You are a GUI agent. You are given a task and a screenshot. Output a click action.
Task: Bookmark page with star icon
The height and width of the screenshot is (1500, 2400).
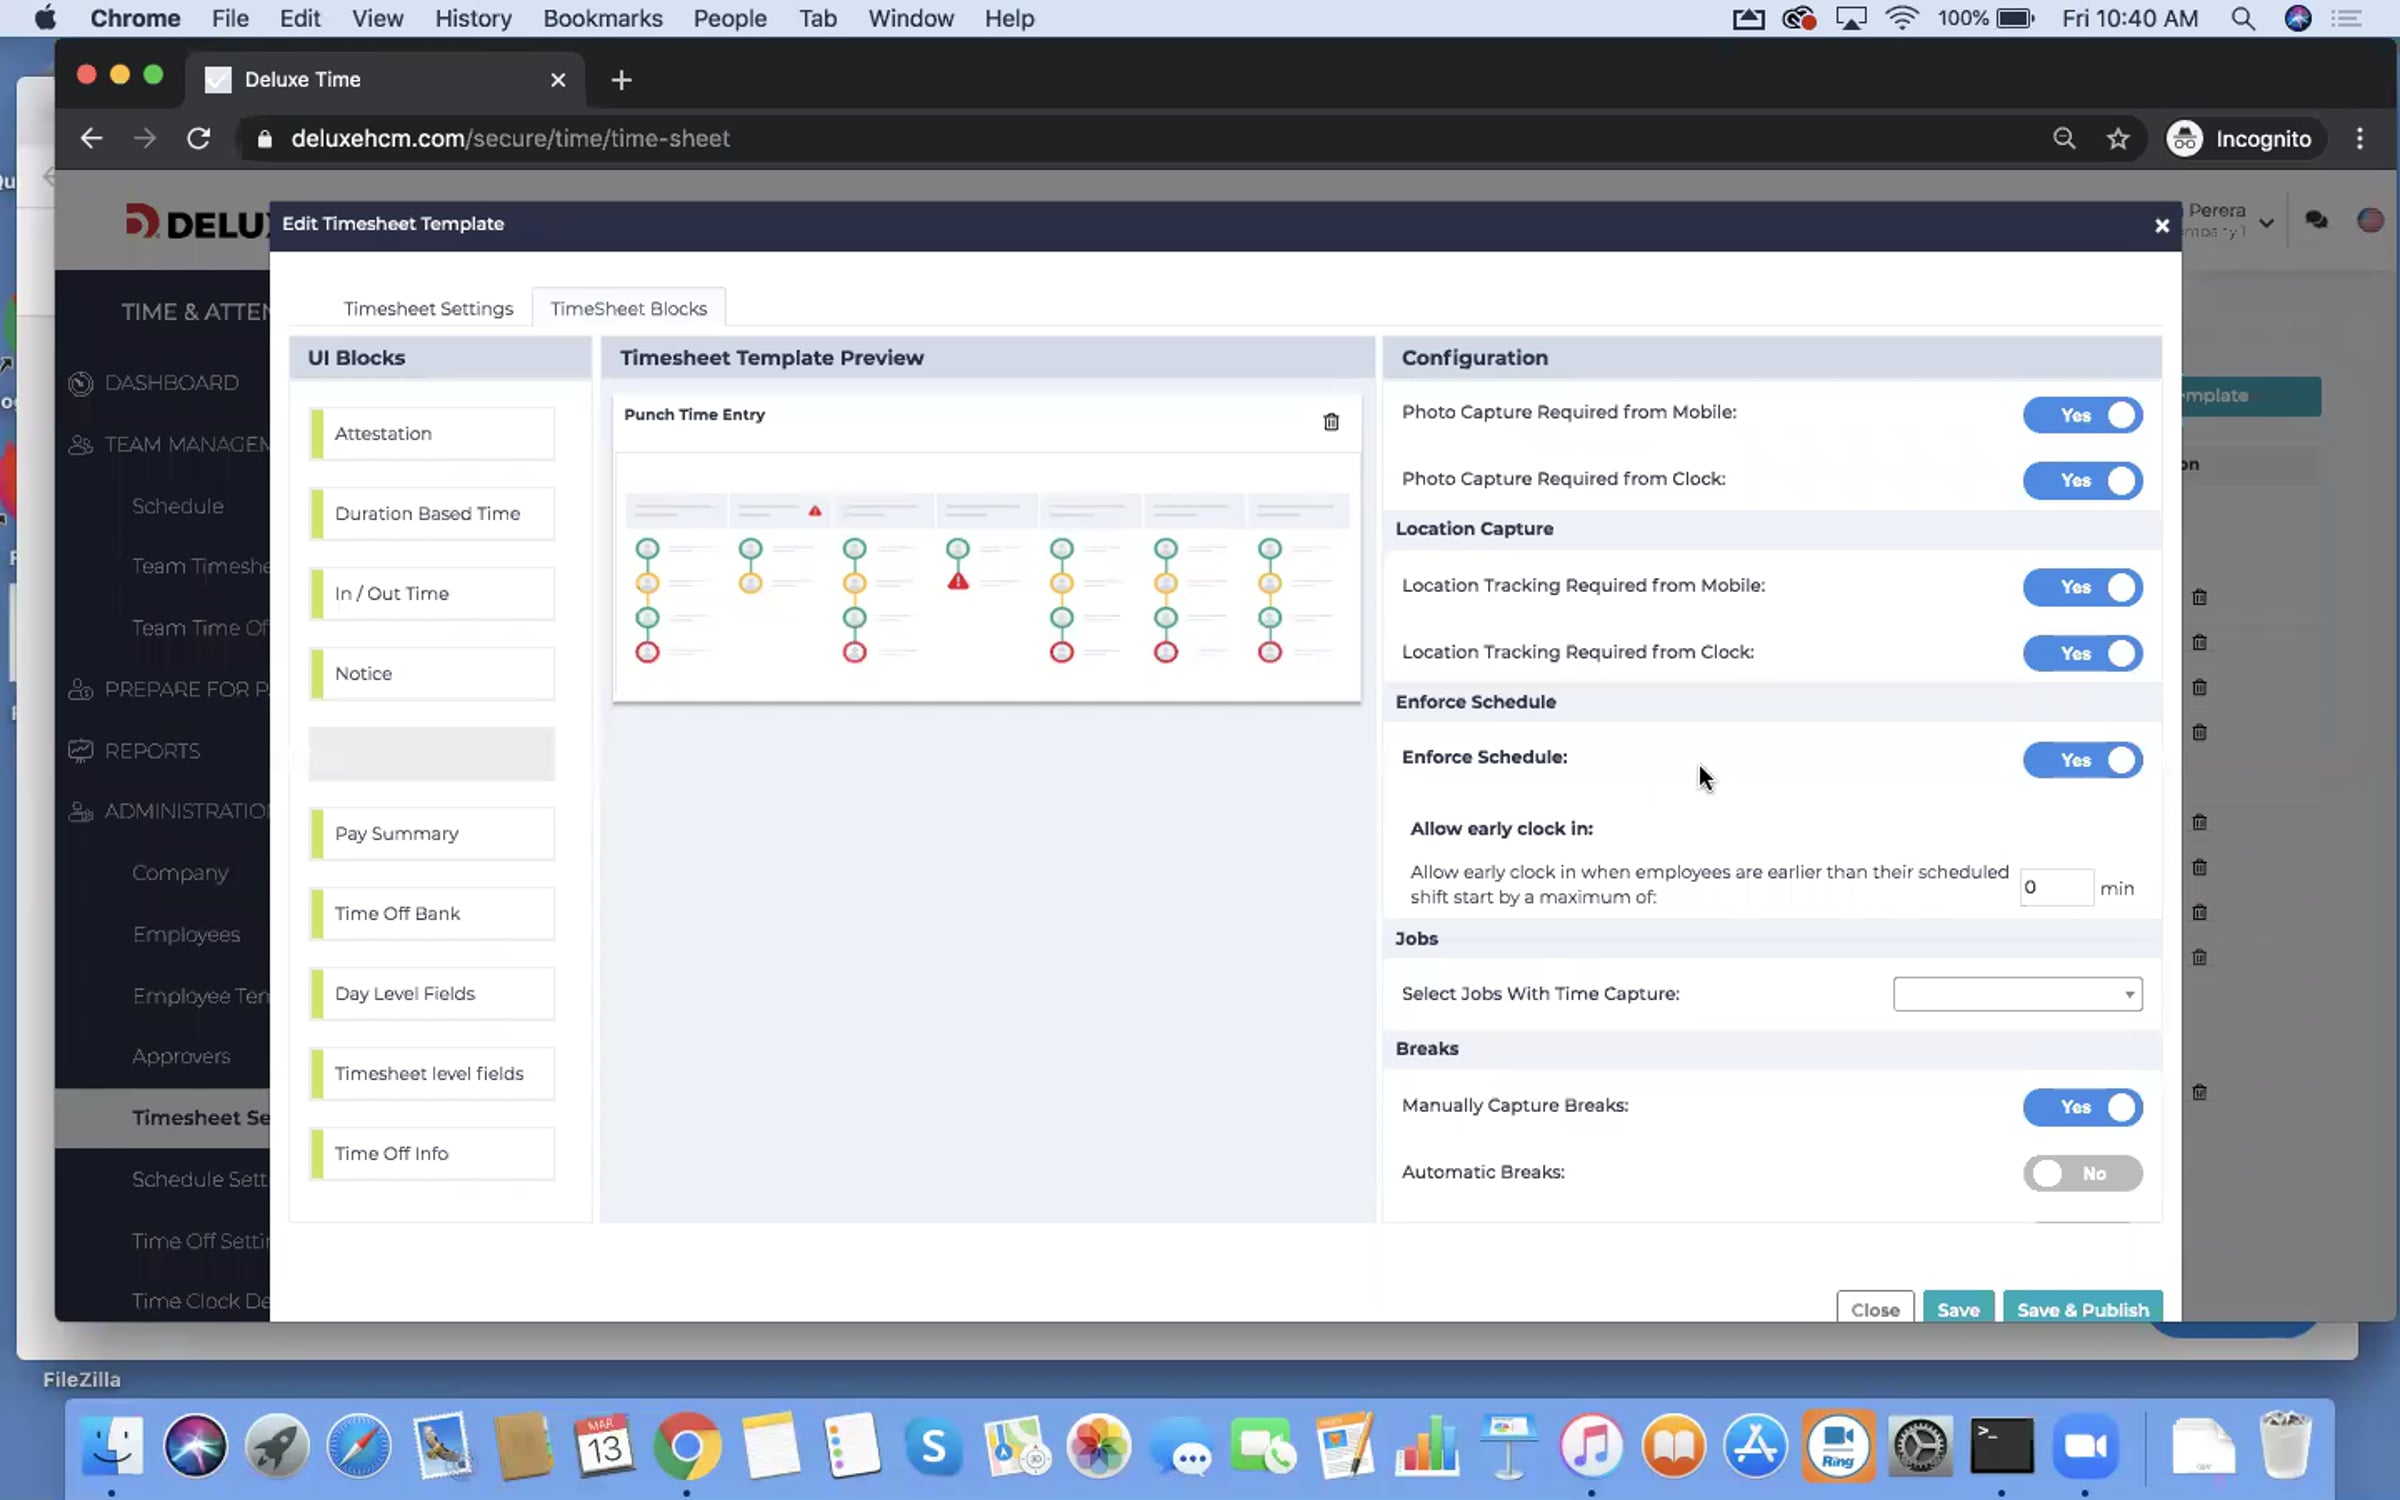[2117, 139]
